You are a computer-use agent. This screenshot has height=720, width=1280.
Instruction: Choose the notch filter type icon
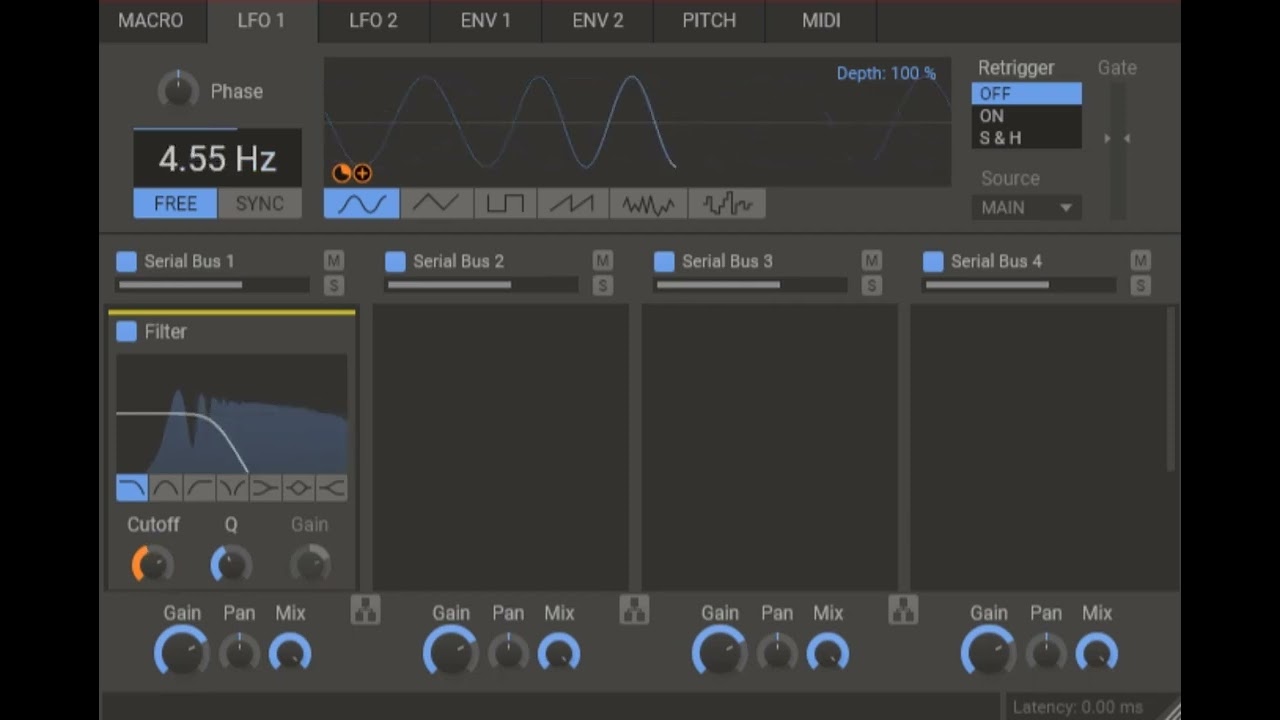232,488
